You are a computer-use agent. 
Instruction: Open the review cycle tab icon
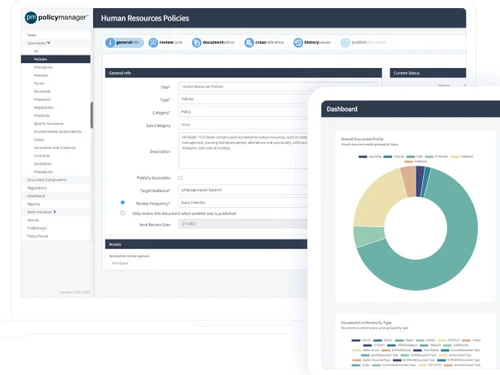point(153,42)
